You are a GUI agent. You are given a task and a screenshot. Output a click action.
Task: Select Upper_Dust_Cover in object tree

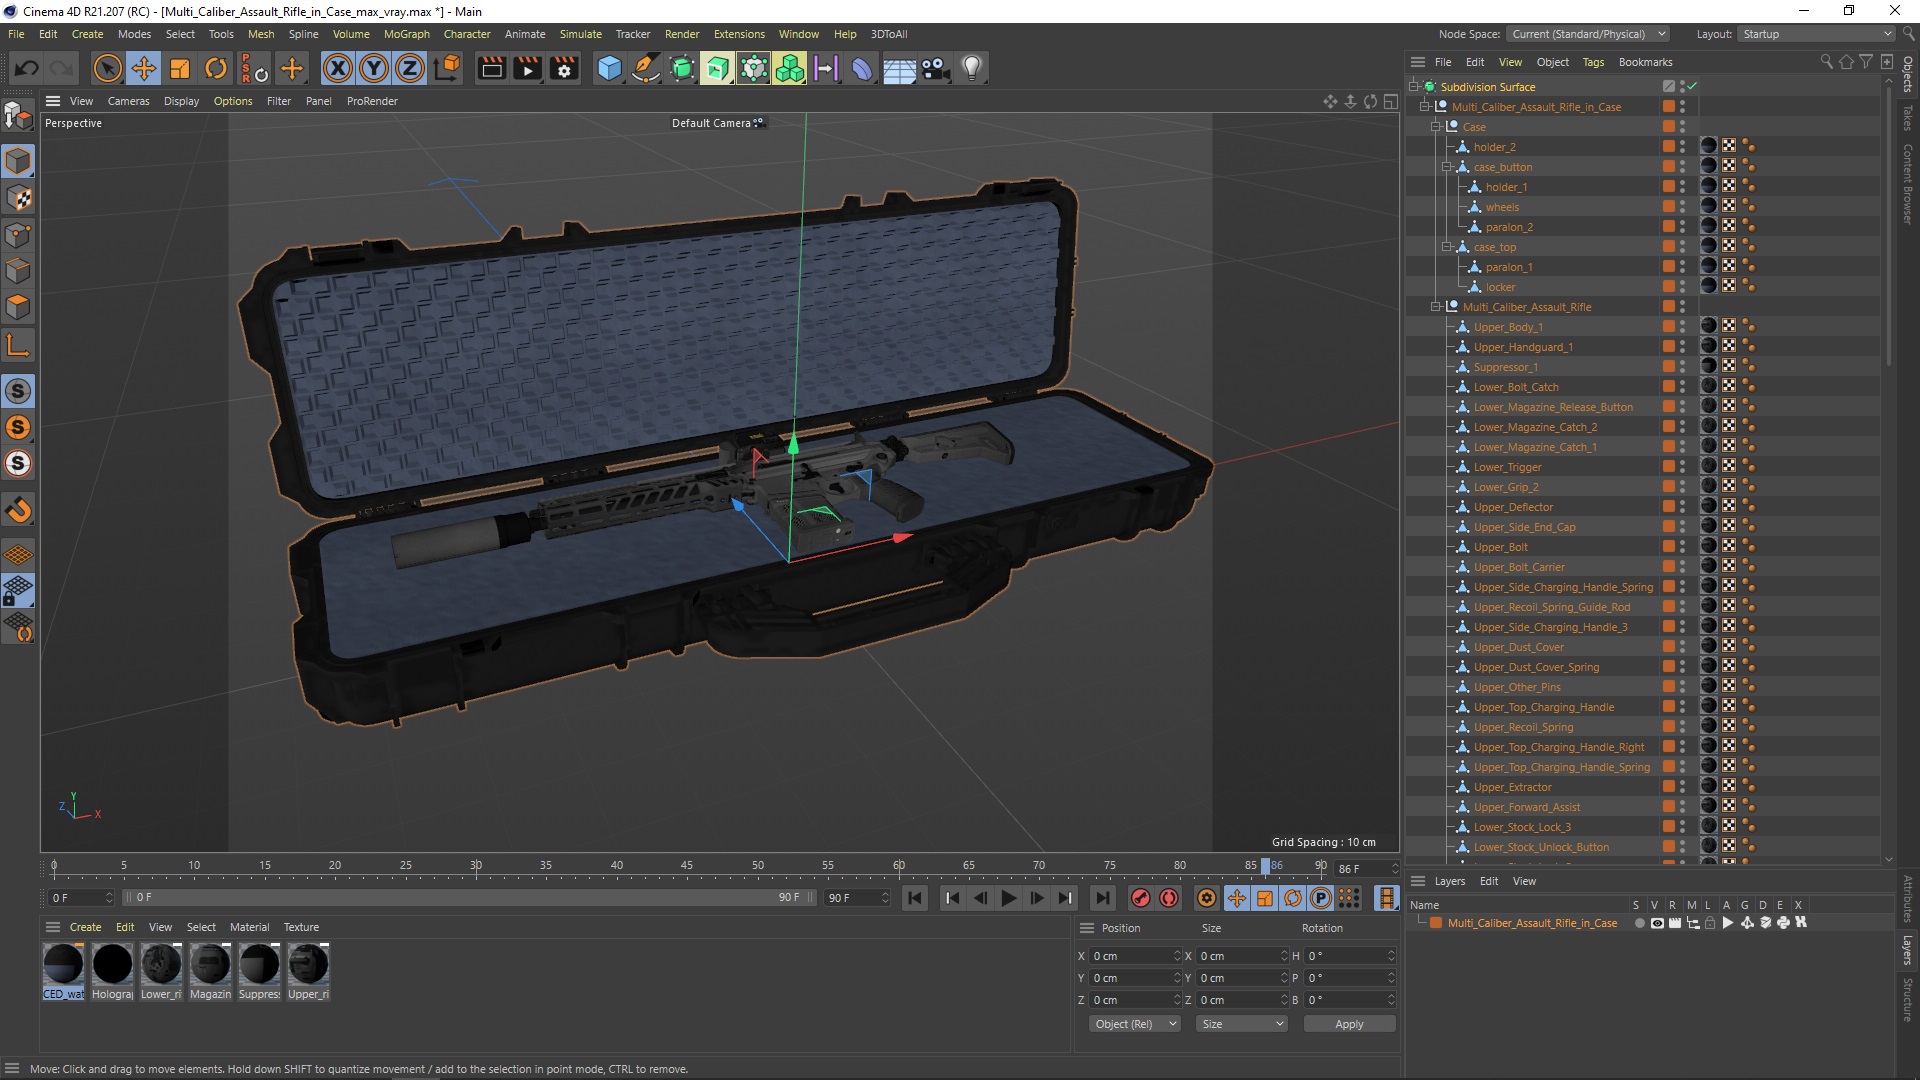tap(1518, 647)
